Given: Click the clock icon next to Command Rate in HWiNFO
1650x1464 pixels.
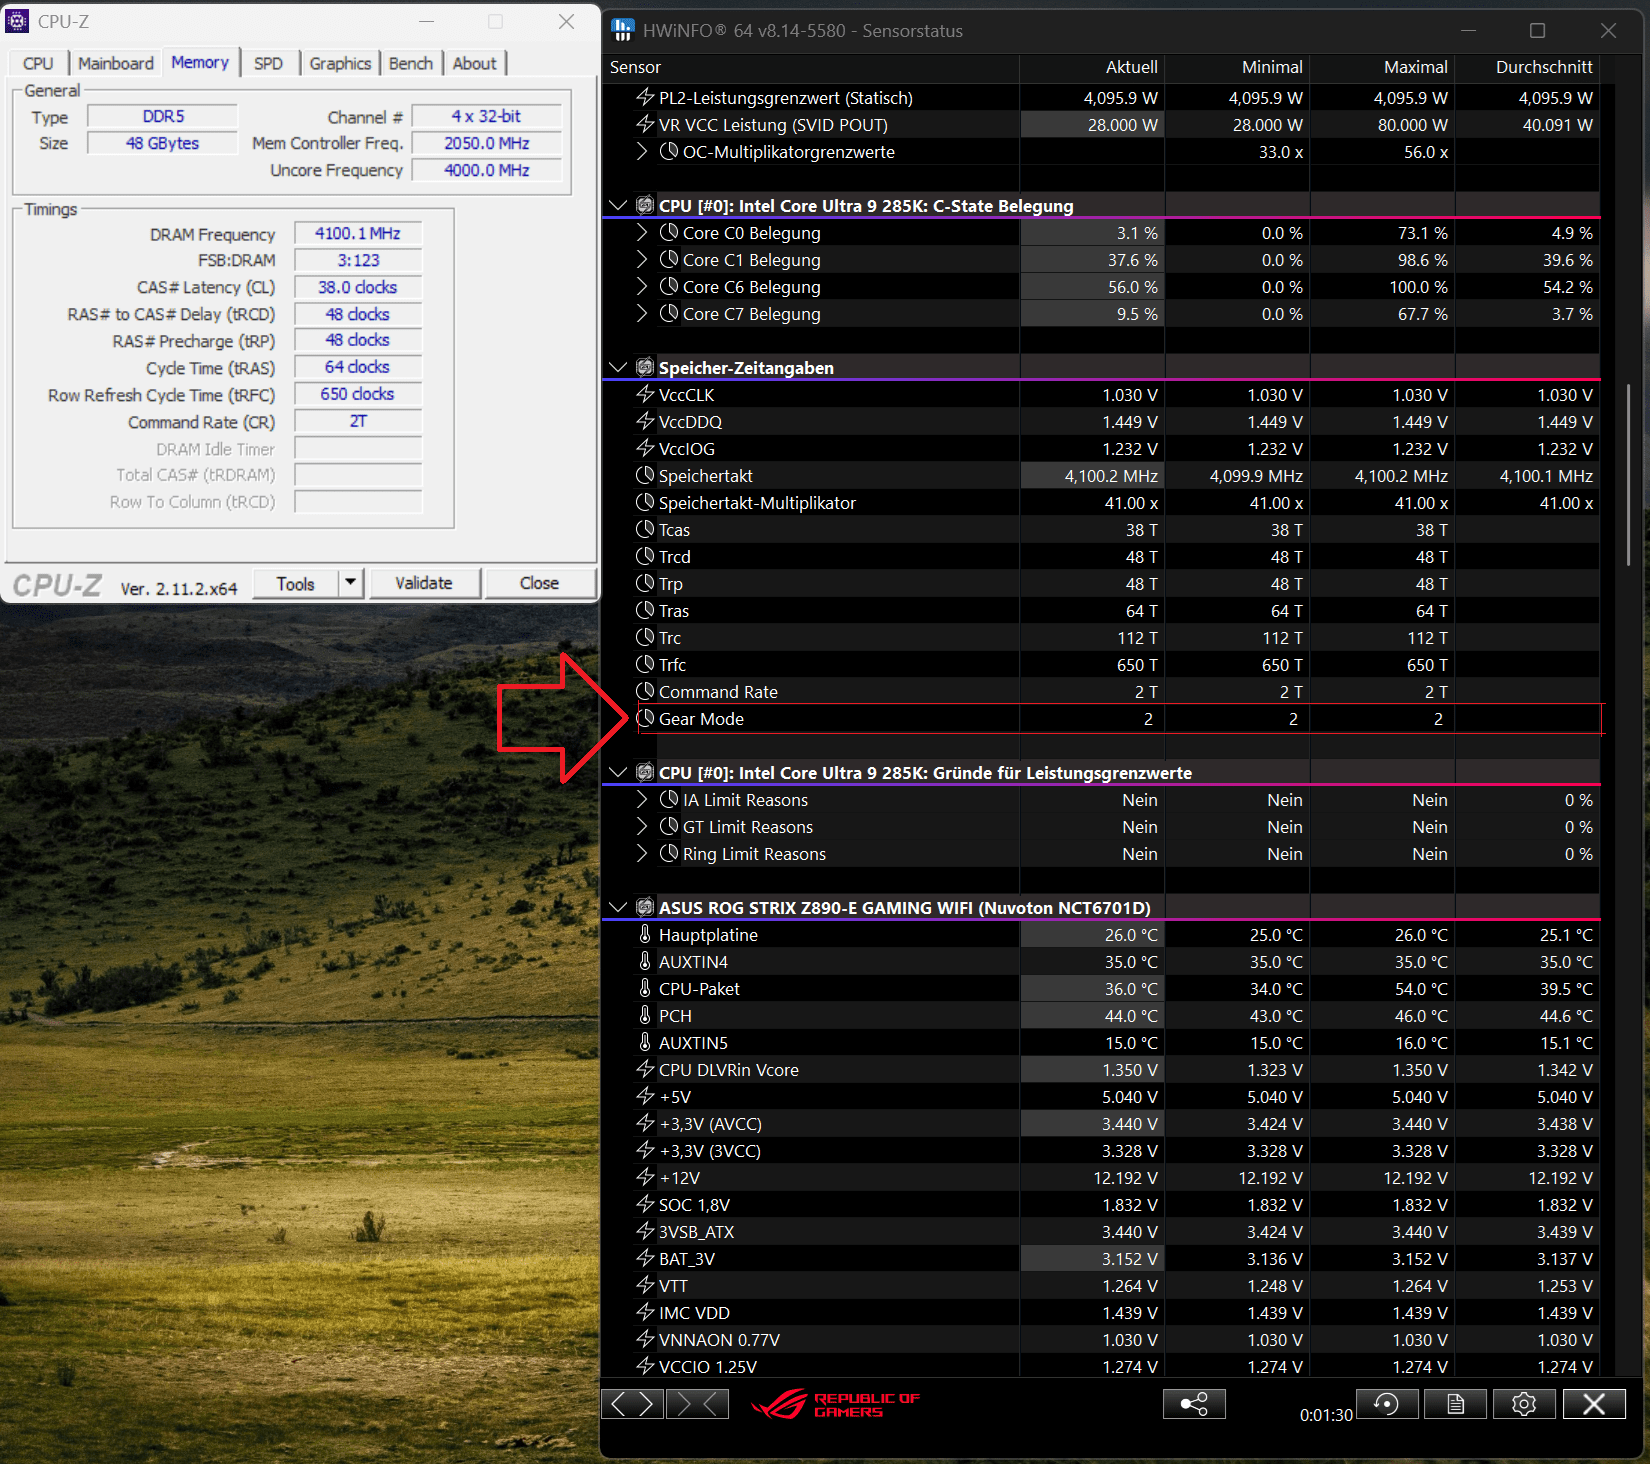Looking at the screenshot, I should coord(645,691).
